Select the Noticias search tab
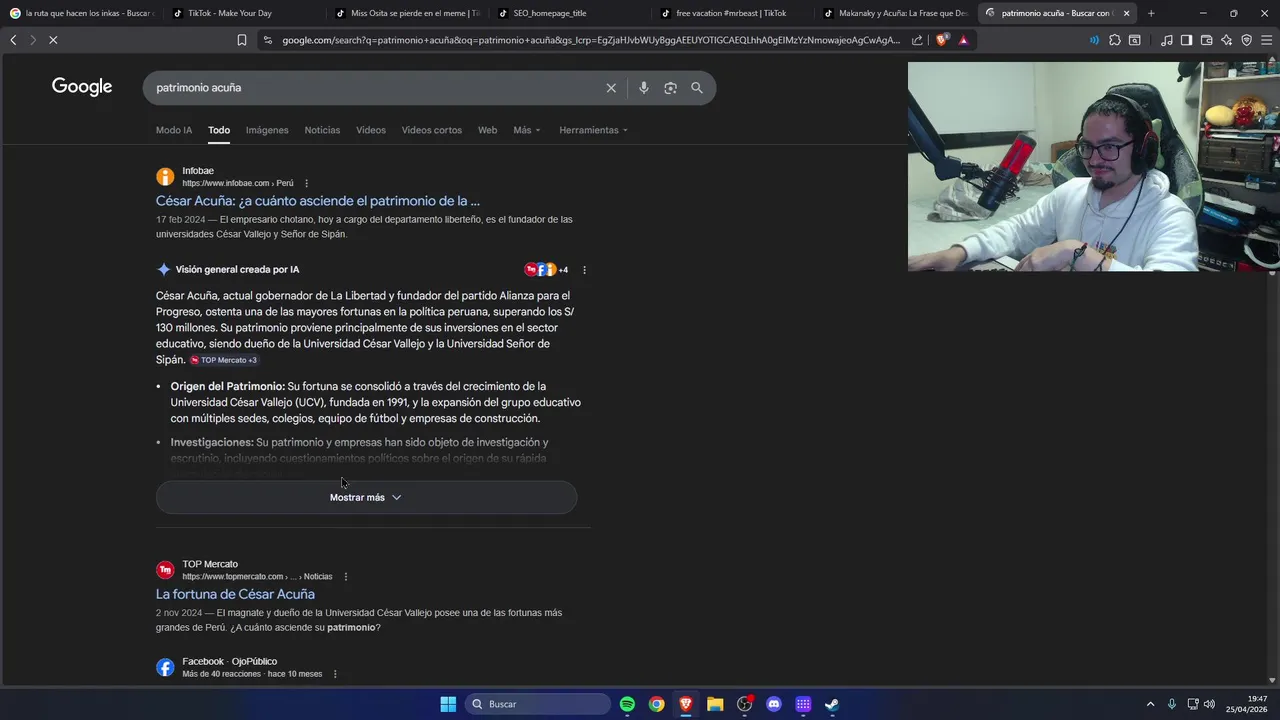The width and height of the screenshot is (1280, 720). pos(322,130)
